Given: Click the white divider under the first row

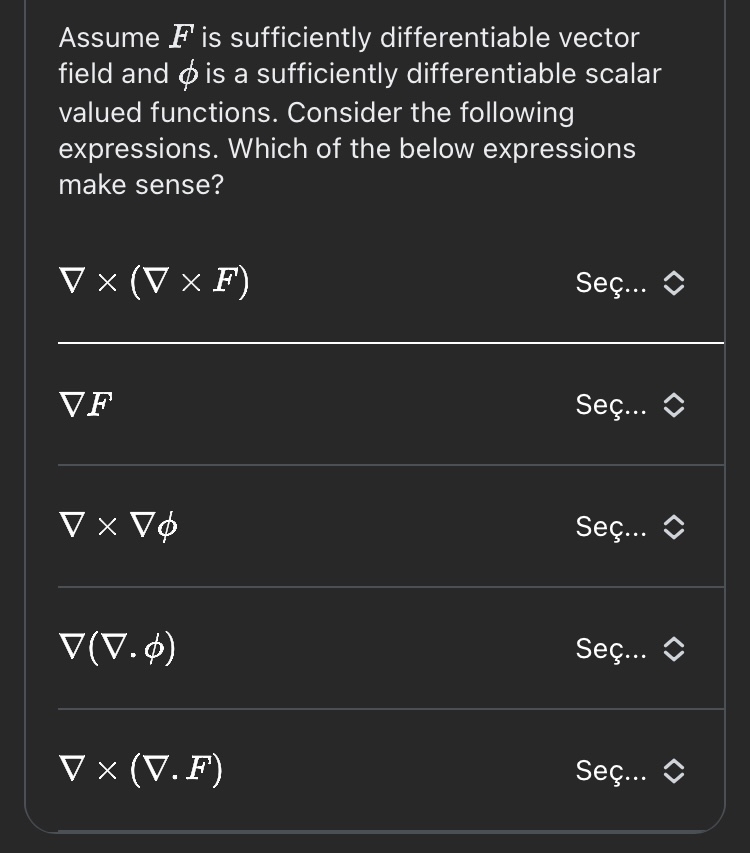Looking at the screenshot, I should [x=390, y=342].
